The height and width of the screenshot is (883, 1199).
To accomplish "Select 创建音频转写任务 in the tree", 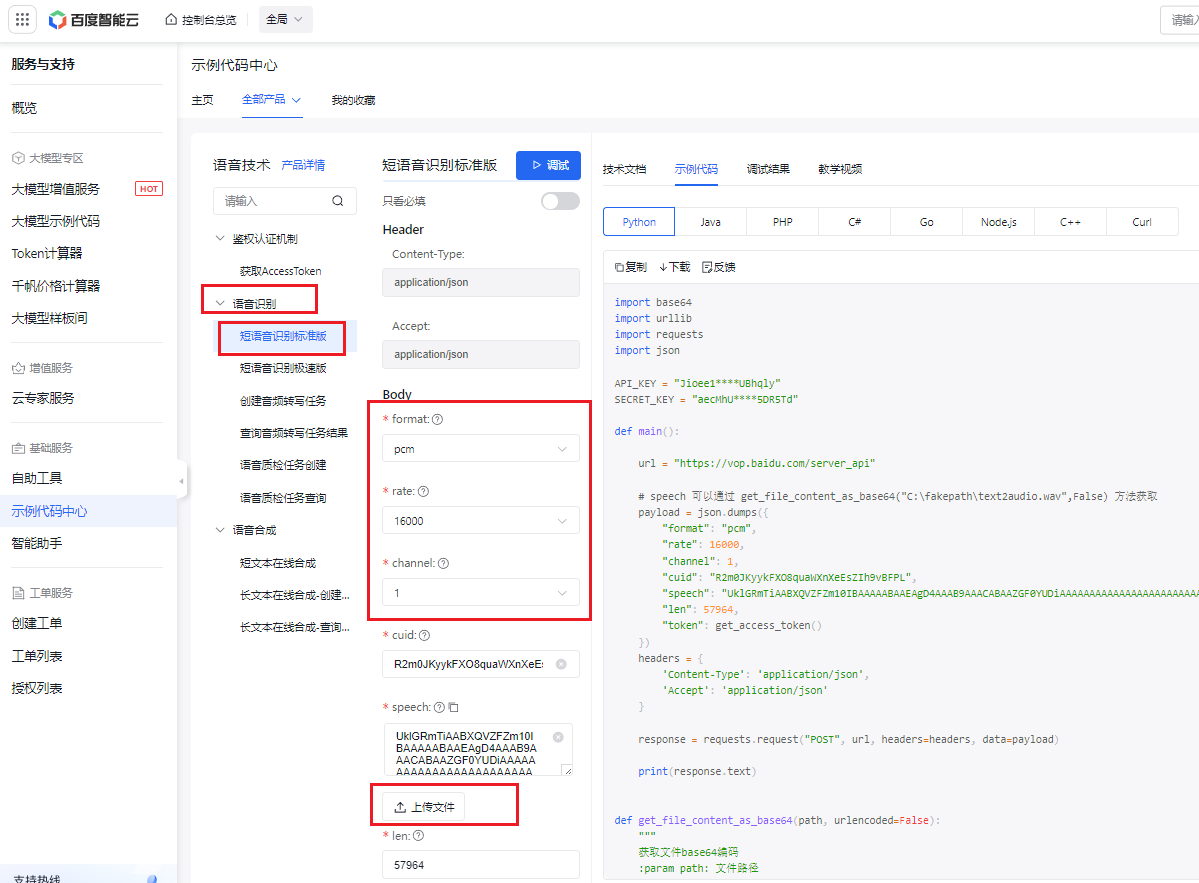I will 283,401.
